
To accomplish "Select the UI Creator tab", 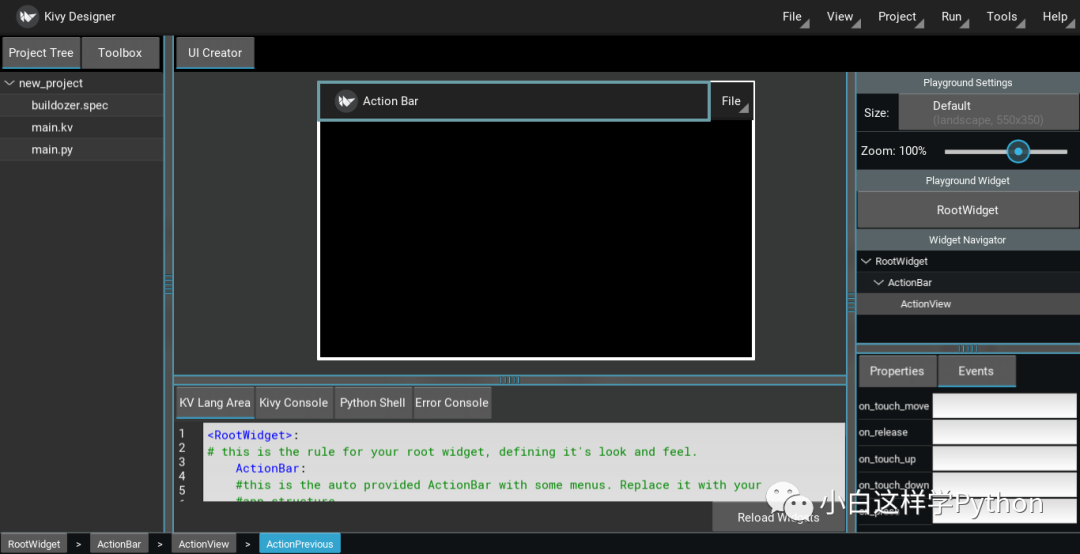I will 215,53.
